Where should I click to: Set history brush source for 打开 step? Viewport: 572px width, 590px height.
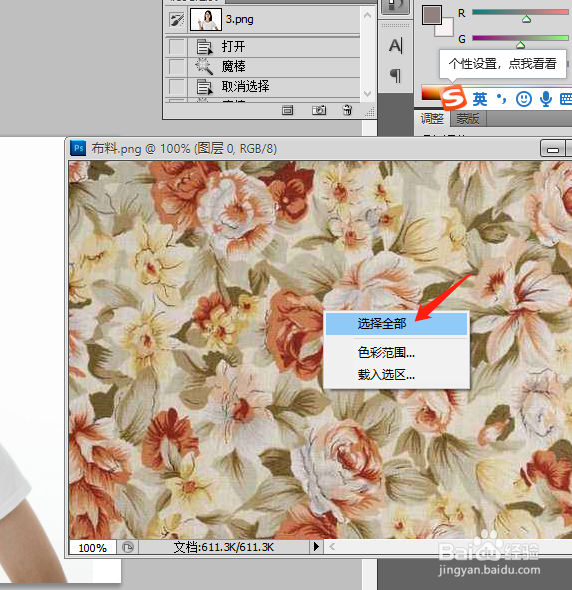[176, 47]
